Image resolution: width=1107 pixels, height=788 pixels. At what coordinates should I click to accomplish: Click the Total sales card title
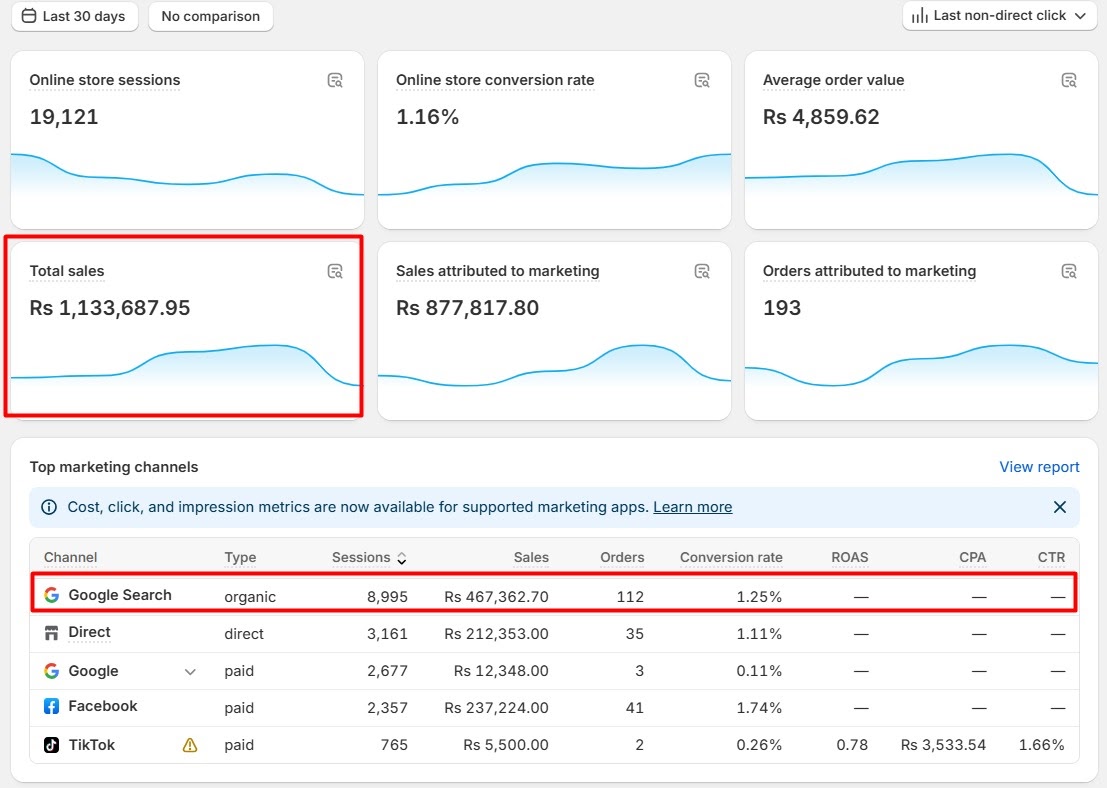point(67,271)
